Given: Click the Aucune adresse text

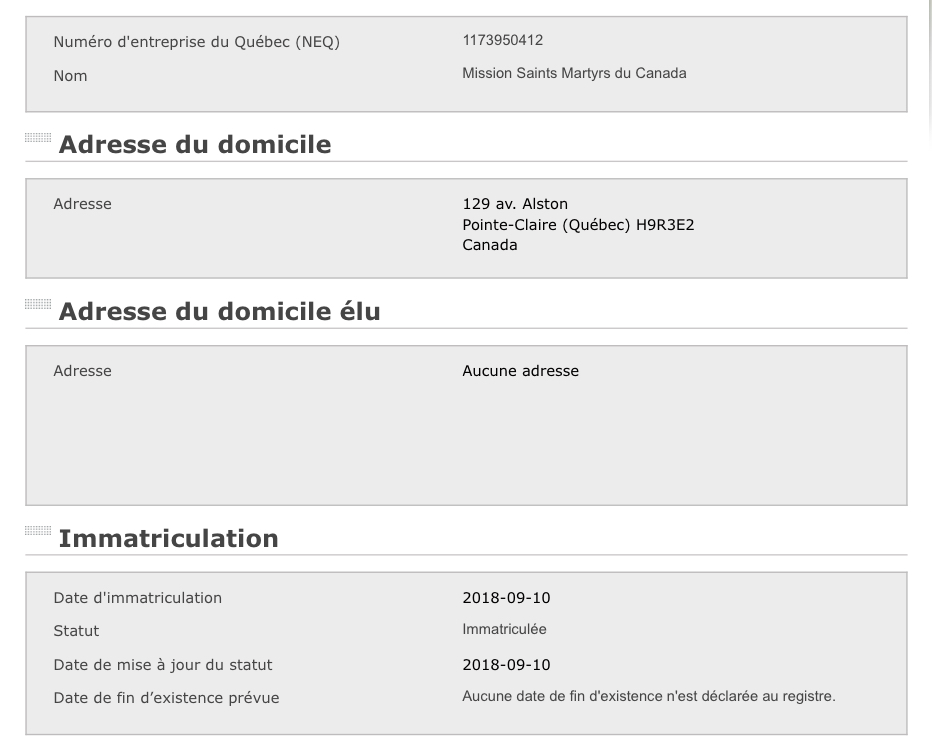Looking at the screenshot, I should point(520,371).
